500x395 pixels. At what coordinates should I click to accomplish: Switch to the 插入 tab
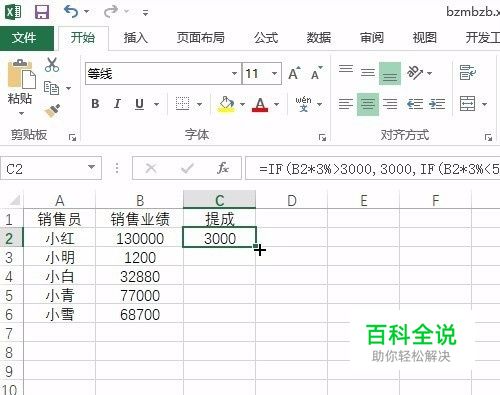point(135,38)
